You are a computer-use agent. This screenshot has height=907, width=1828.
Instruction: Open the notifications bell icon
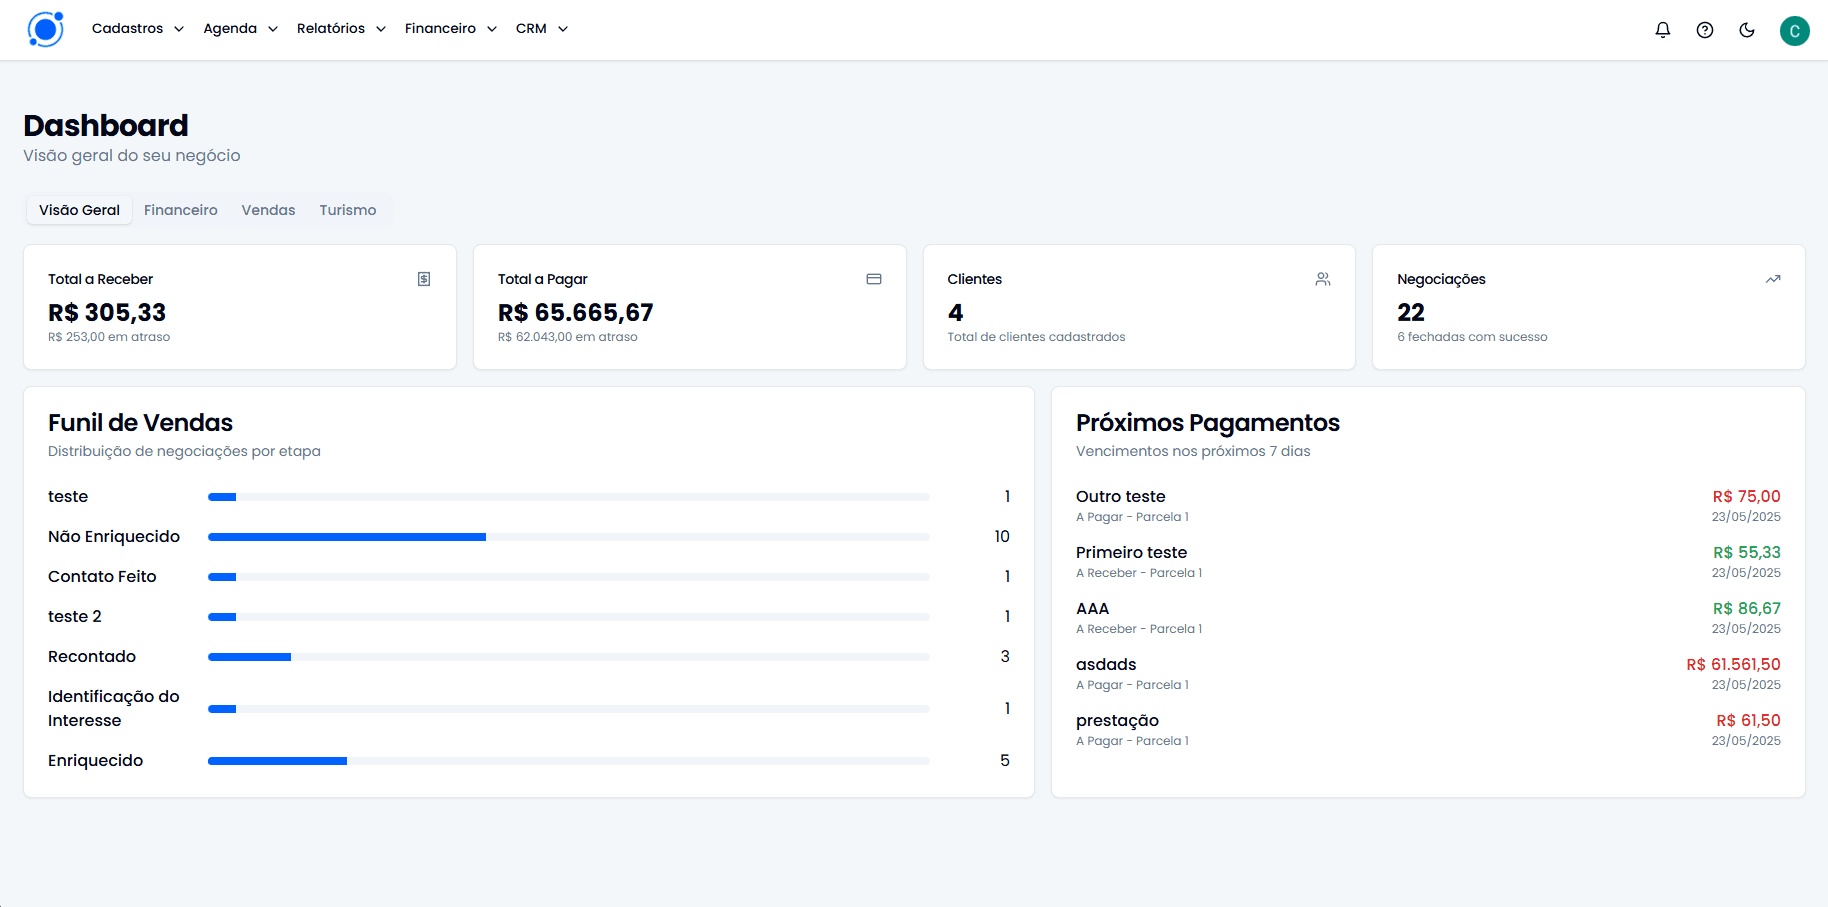click(1662, 29)
